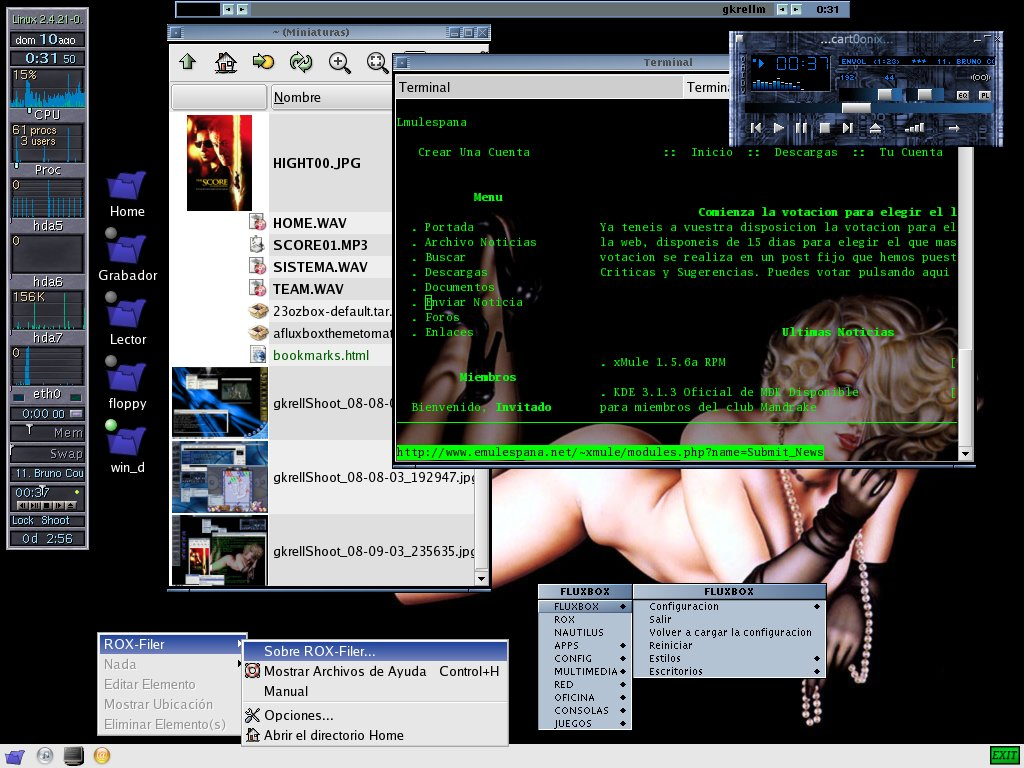The width and height of the screenshot is (1024, 768).
Task: Click the XMMS balance slider
Action: 925,95
